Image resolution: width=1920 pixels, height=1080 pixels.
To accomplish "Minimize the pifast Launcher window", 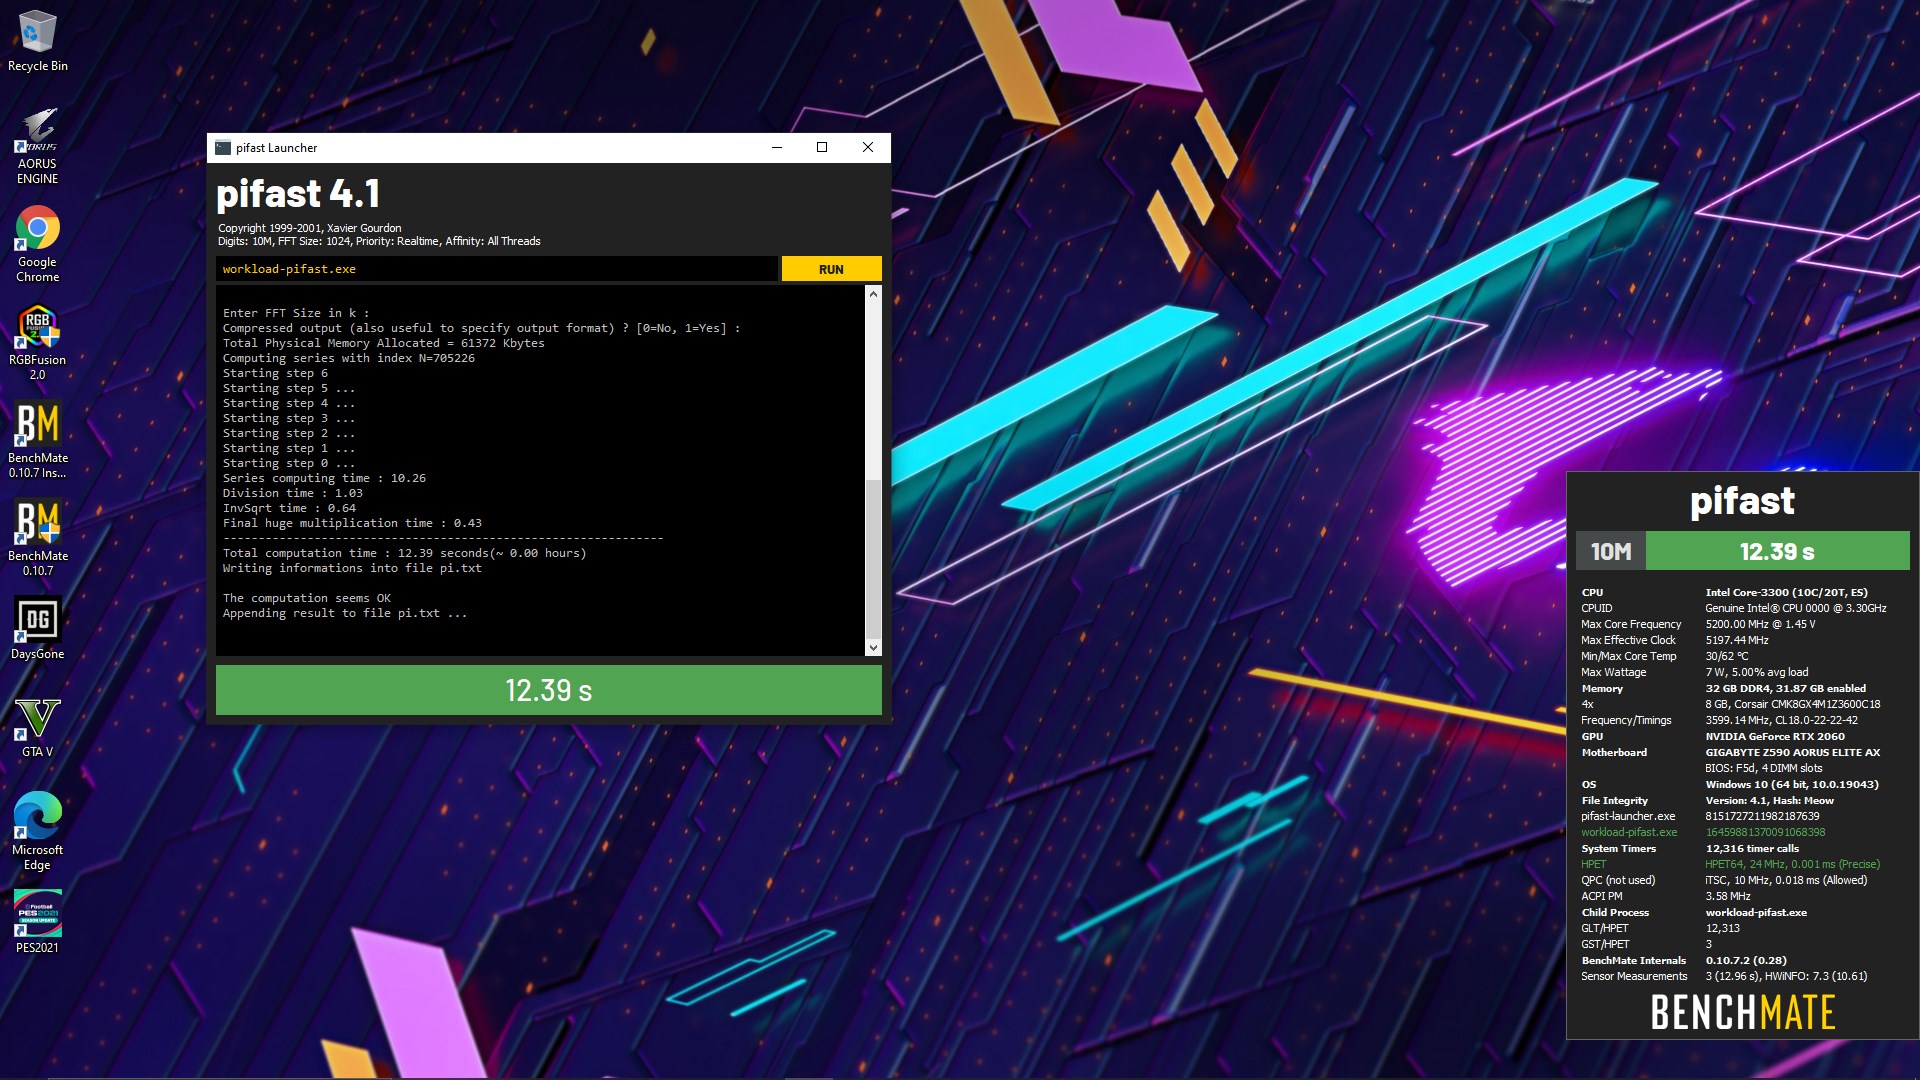I will pyautogui.click(x=776, y=147).
